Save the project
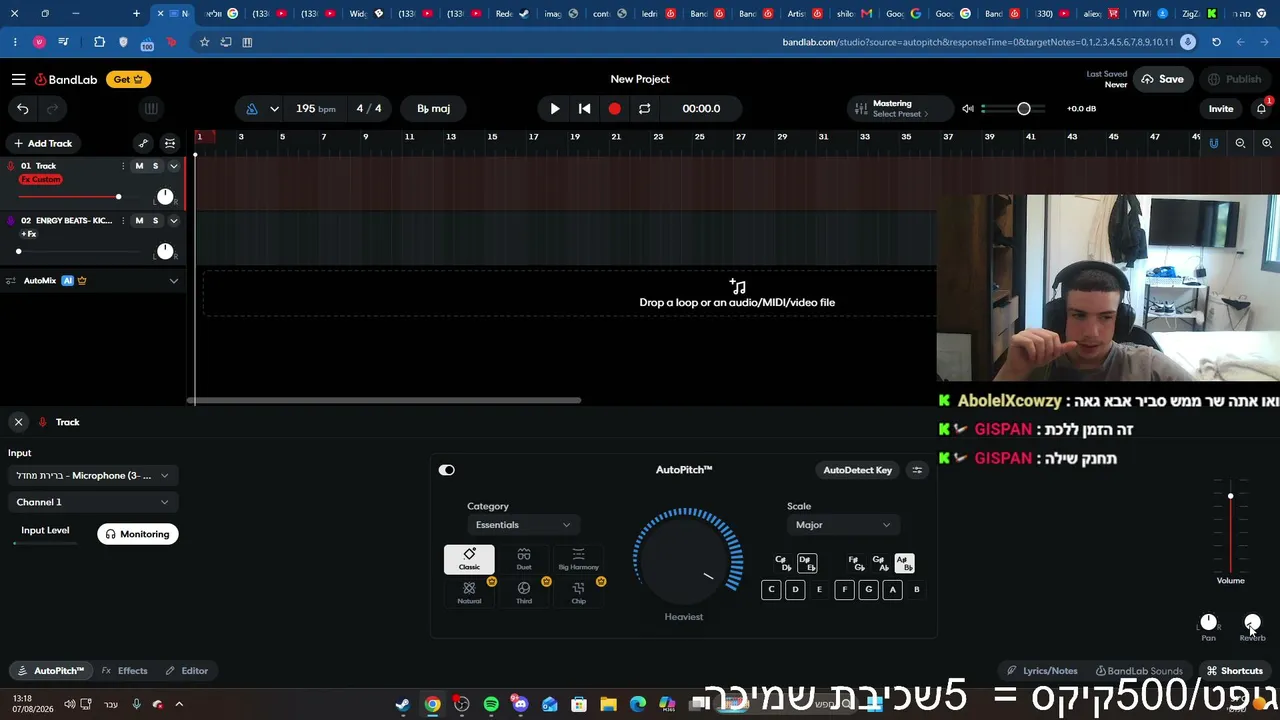This screenshot has height=720, width=1280. pyautogui.click(x=1162, y=79)
